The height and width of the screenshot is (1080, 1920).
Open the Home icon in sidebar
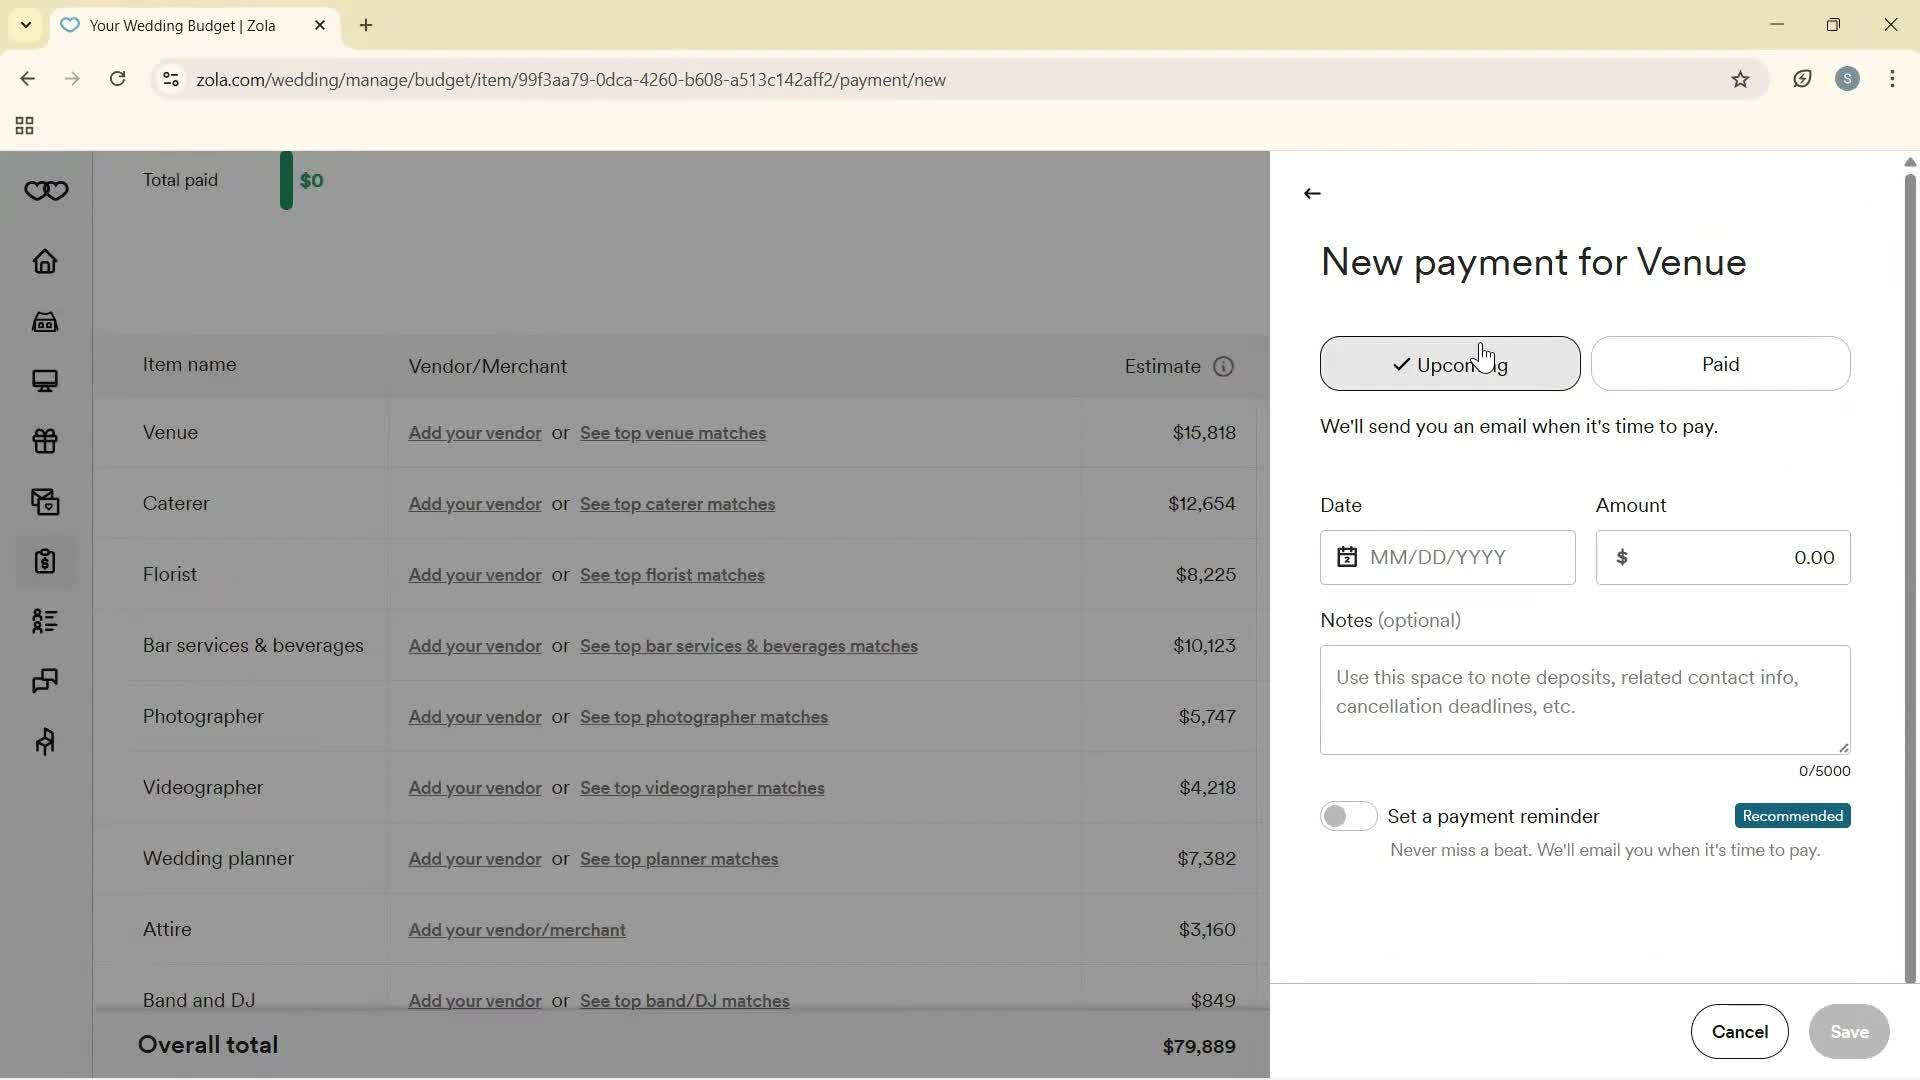(45, 262)
